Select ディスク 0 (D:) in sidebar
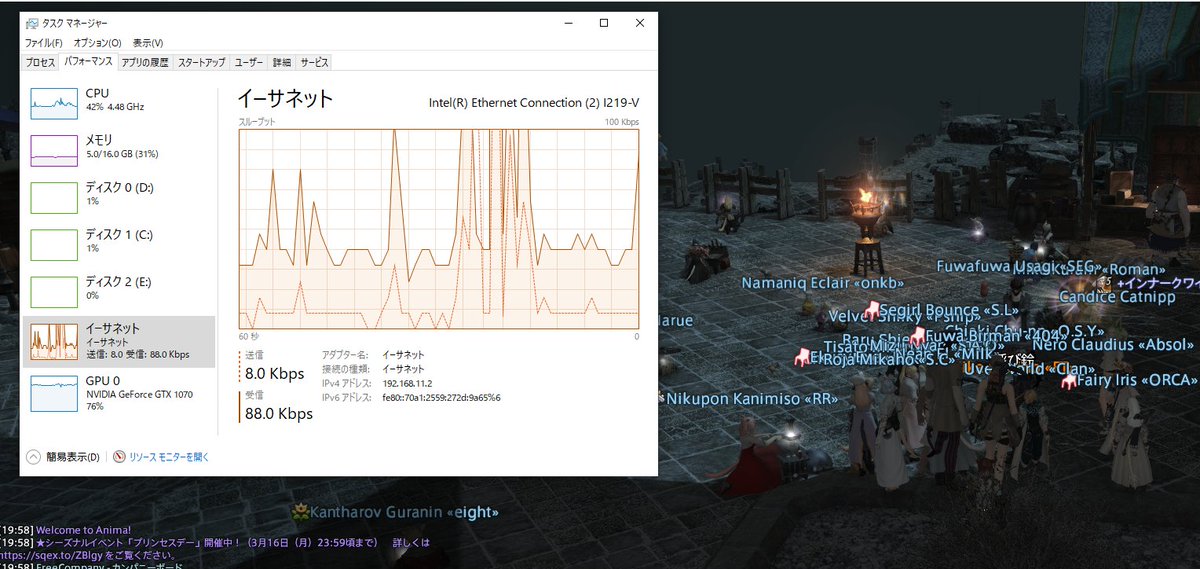Viewport: 1200px width, 569px height. 119,195
